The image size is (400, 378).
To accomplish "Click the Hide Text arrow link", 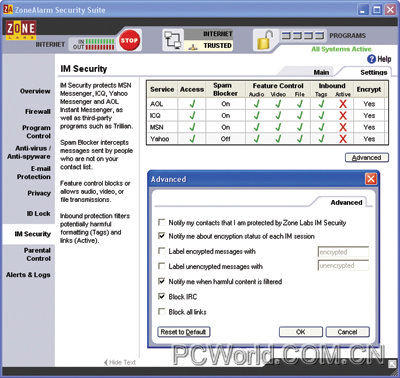I will click(x=120, y=362).
